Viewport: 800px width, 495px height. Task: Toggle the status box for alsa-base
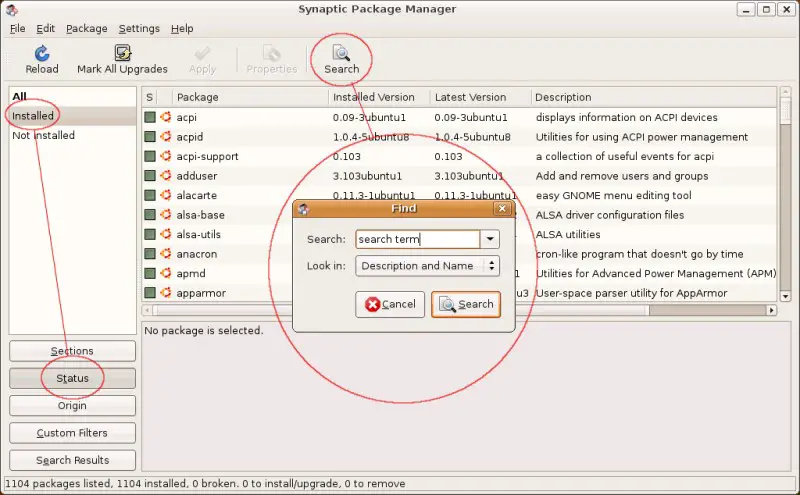pyautogui.click(x=149, y=215)
